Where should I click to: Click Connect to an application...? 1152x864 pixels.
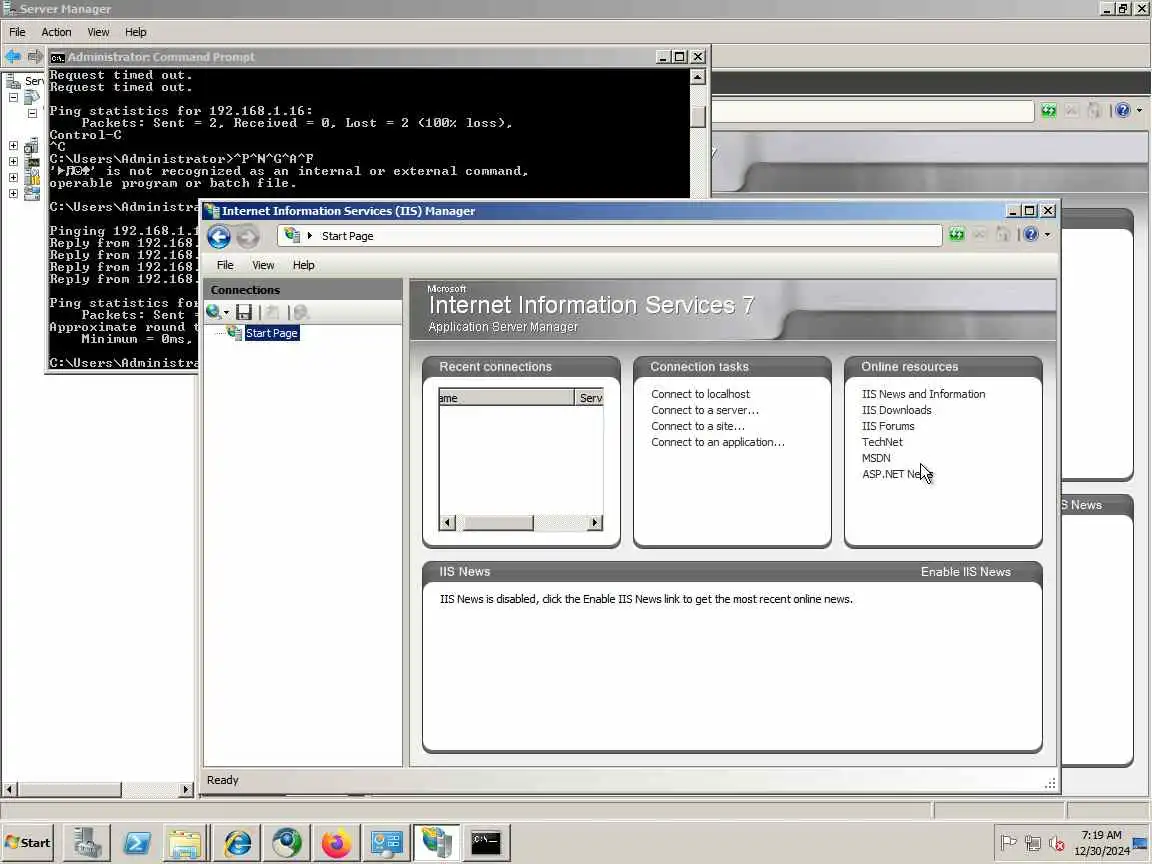(x=718, y=442)
